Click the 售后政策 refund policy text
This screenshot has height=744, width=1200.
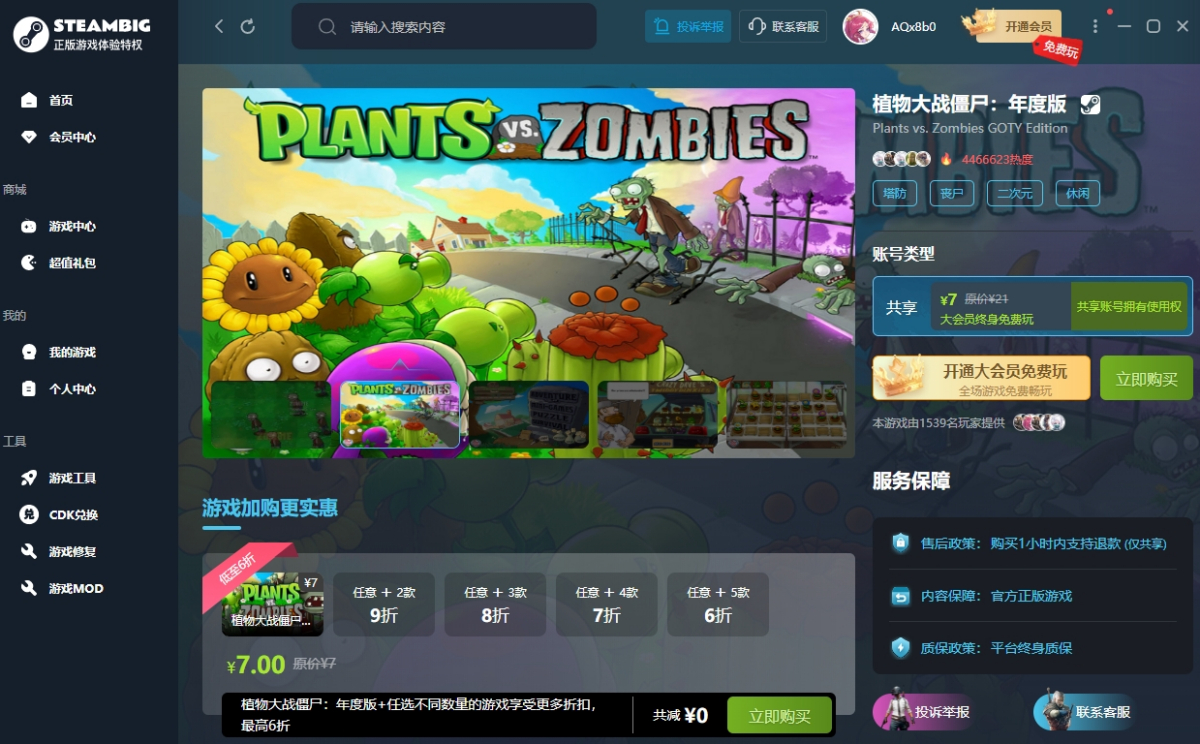pos(1043,543)
